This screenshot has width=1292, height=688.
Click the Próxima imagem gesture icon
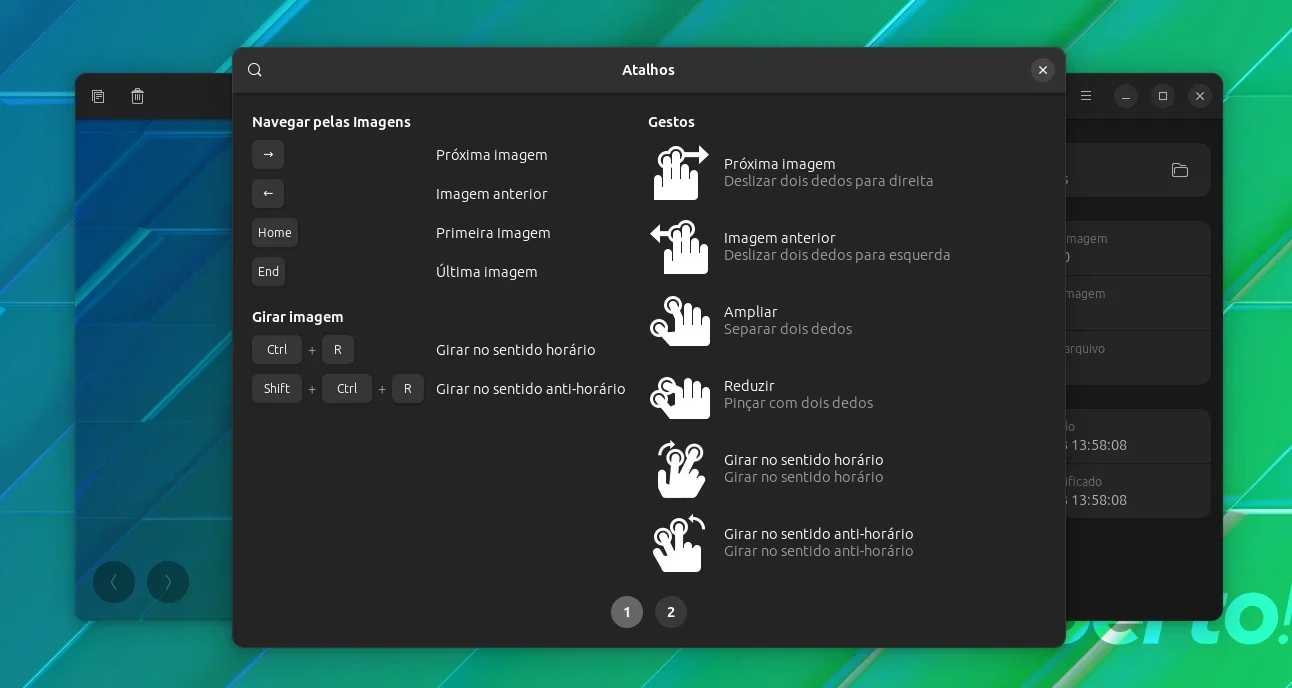(x=680, y=172)
